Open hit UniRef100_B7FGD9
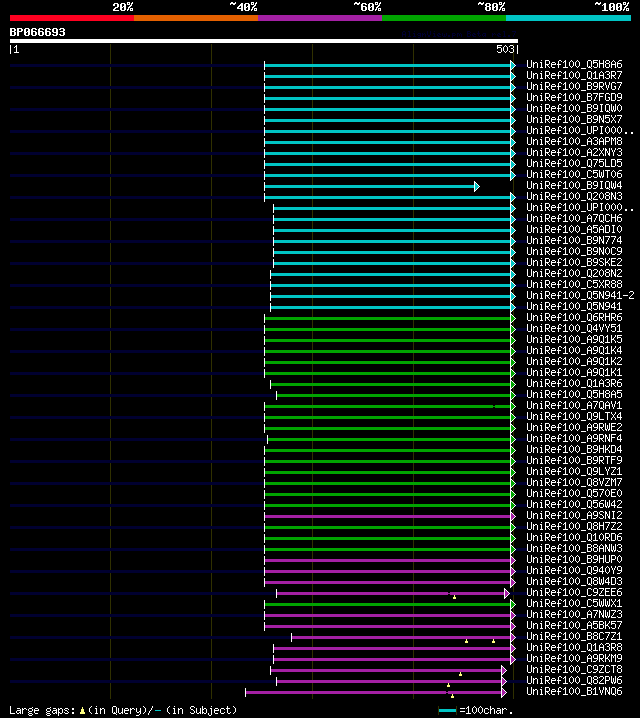 574,98
